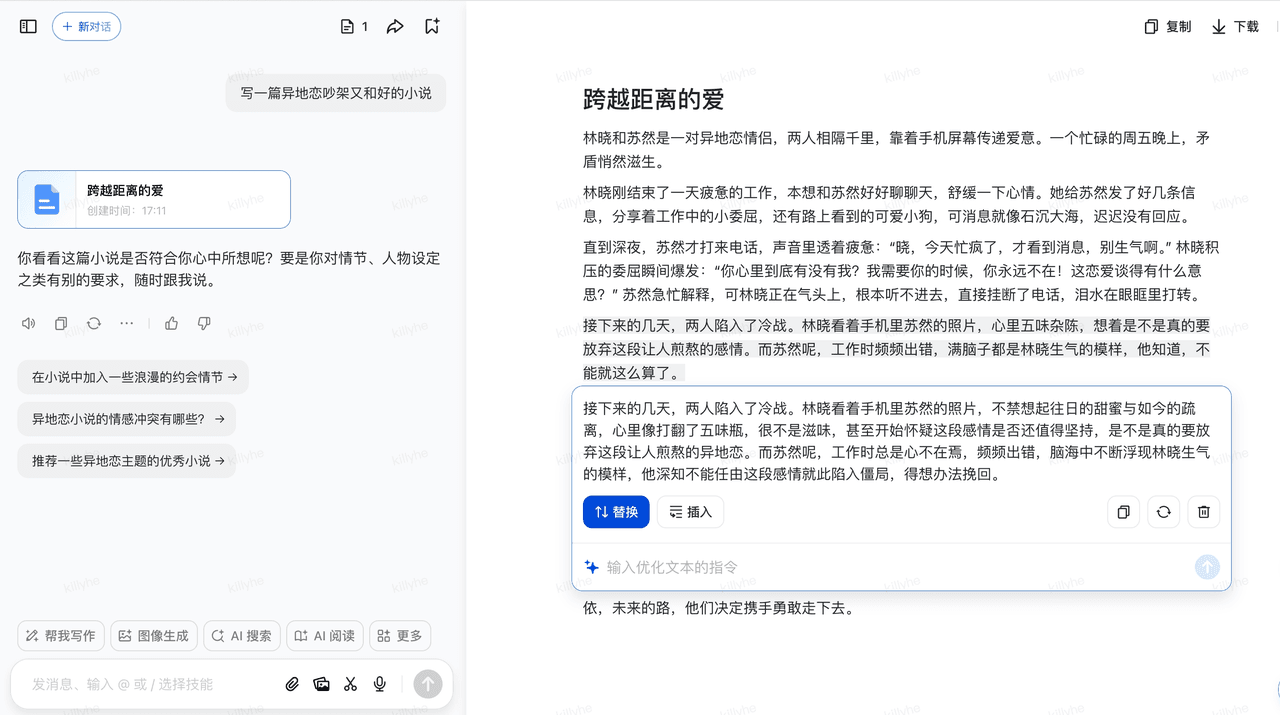Viewport: 1280px width, 715px height.
Task: Give the reply a thumbs up
Action: point(172,323)
